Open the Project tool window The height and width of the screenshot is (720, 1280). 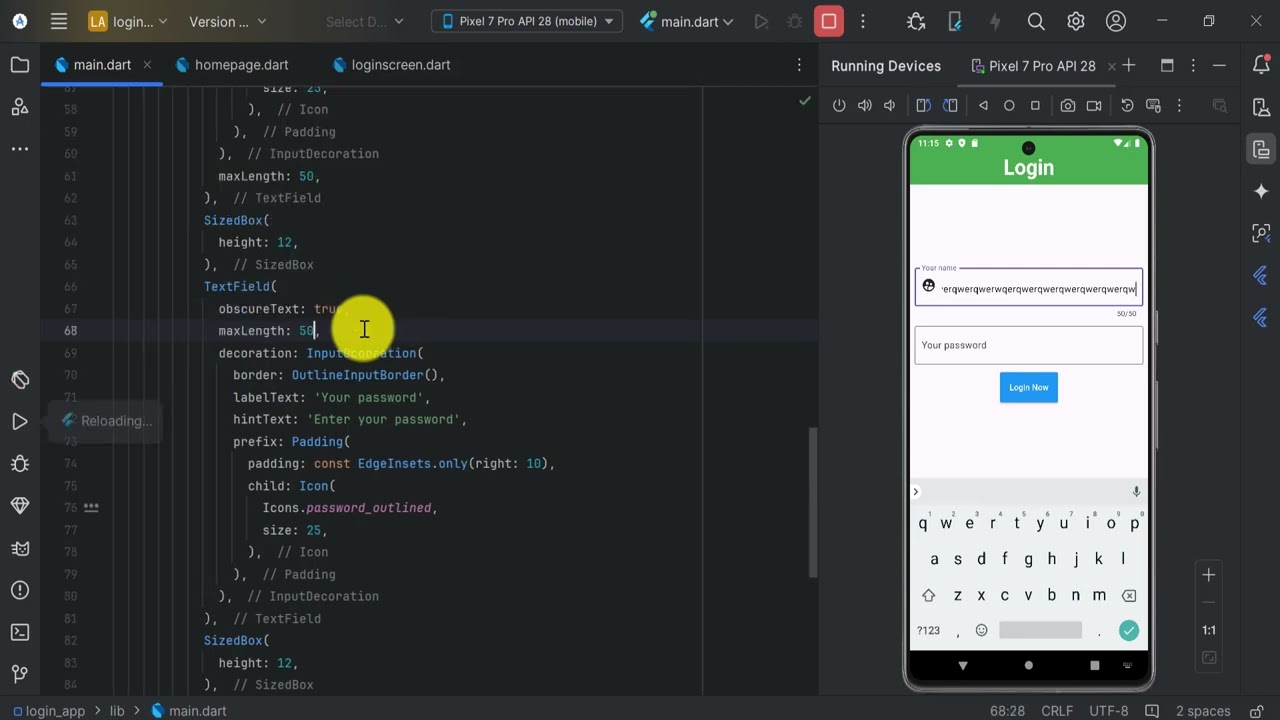20,65
